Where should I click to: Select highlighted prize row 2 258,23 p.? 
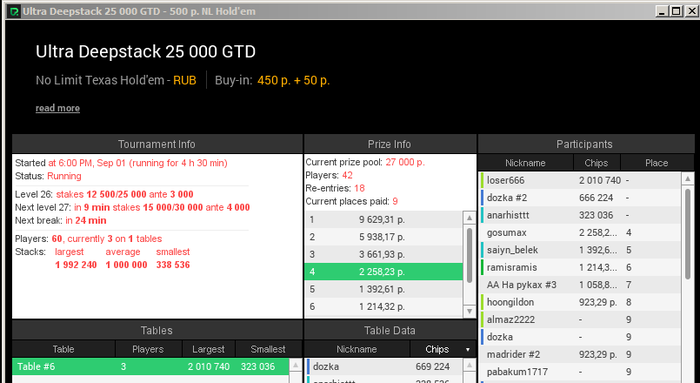tap(383, 271)
